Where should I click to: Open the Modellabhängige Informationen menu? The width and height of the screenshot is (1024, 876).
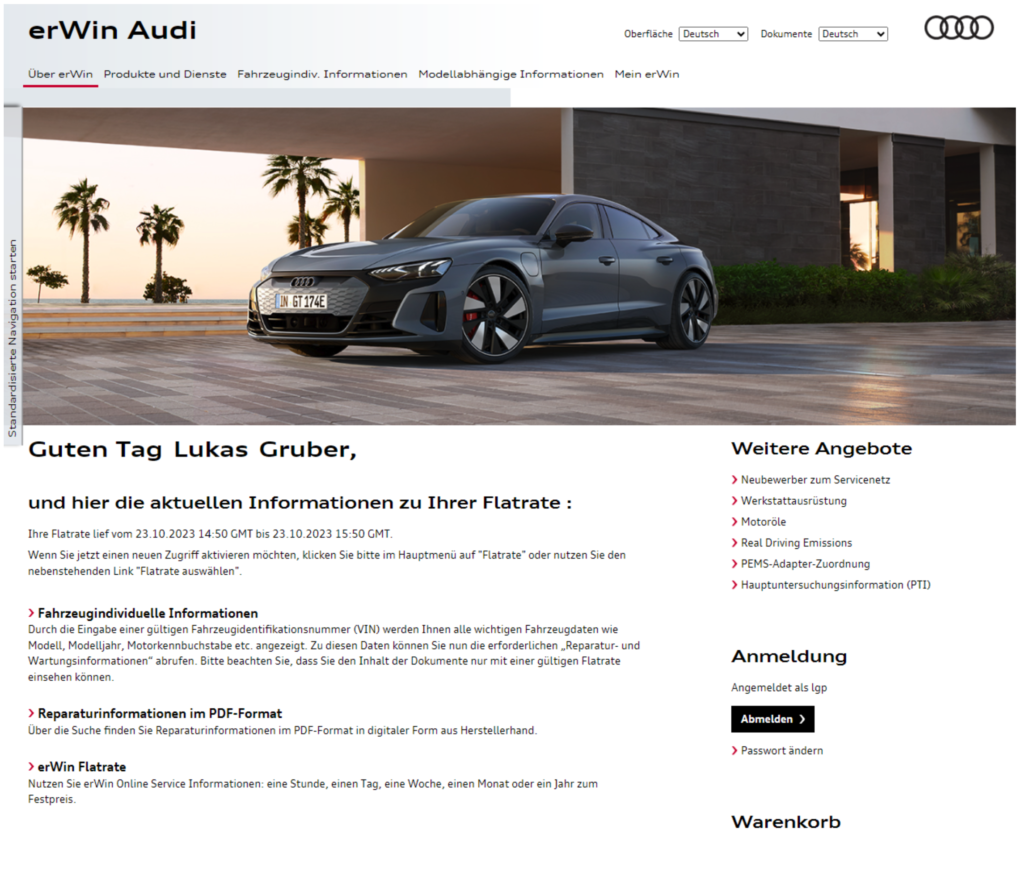point(511,74)
